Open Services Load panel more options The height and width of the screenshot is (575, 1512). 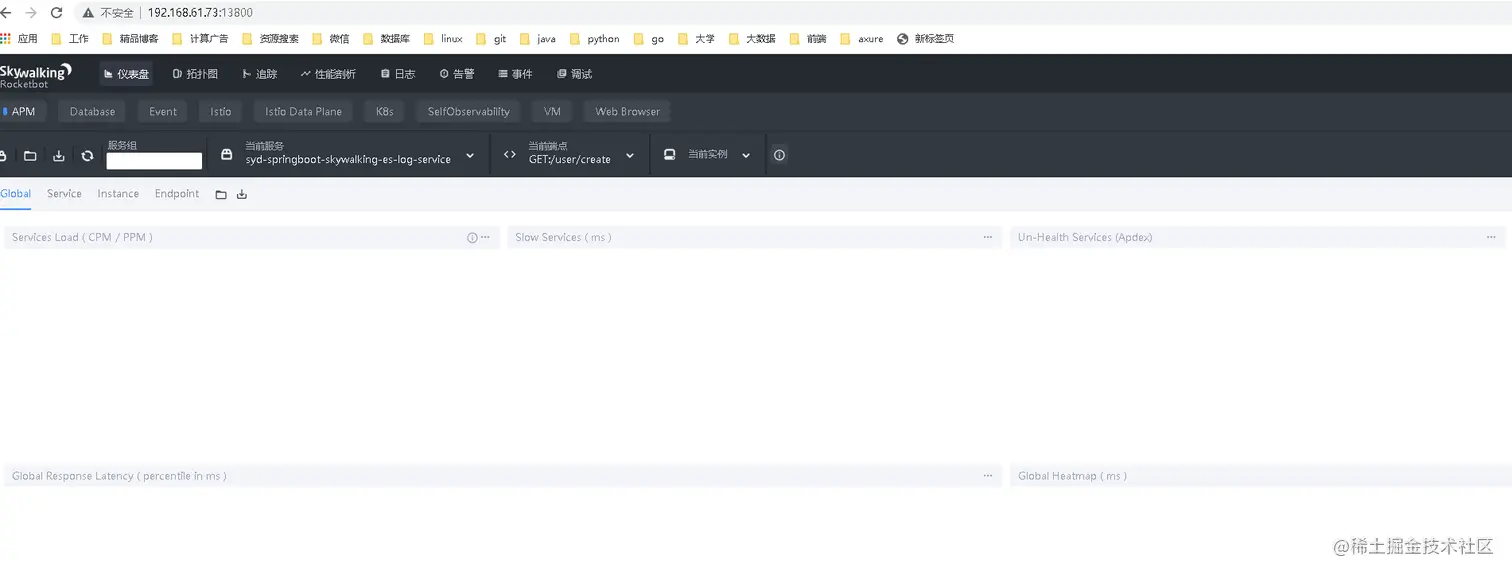click(486, 238)
